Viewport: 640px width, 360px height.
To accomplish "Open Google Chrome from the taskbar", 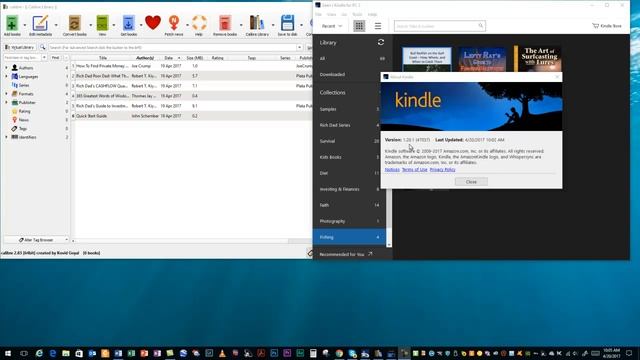I will (x=339, y=353).
